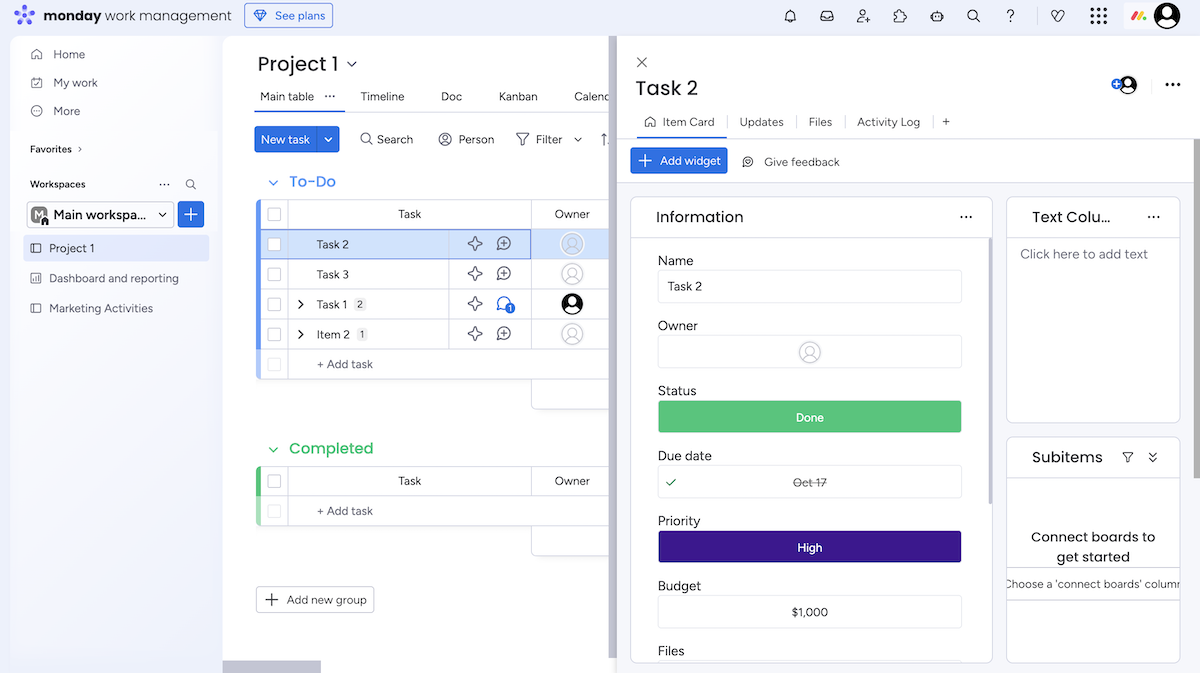Check the Task 3 row checkbox
This screenshot has width=1200, height=673.
pos(274,274)
